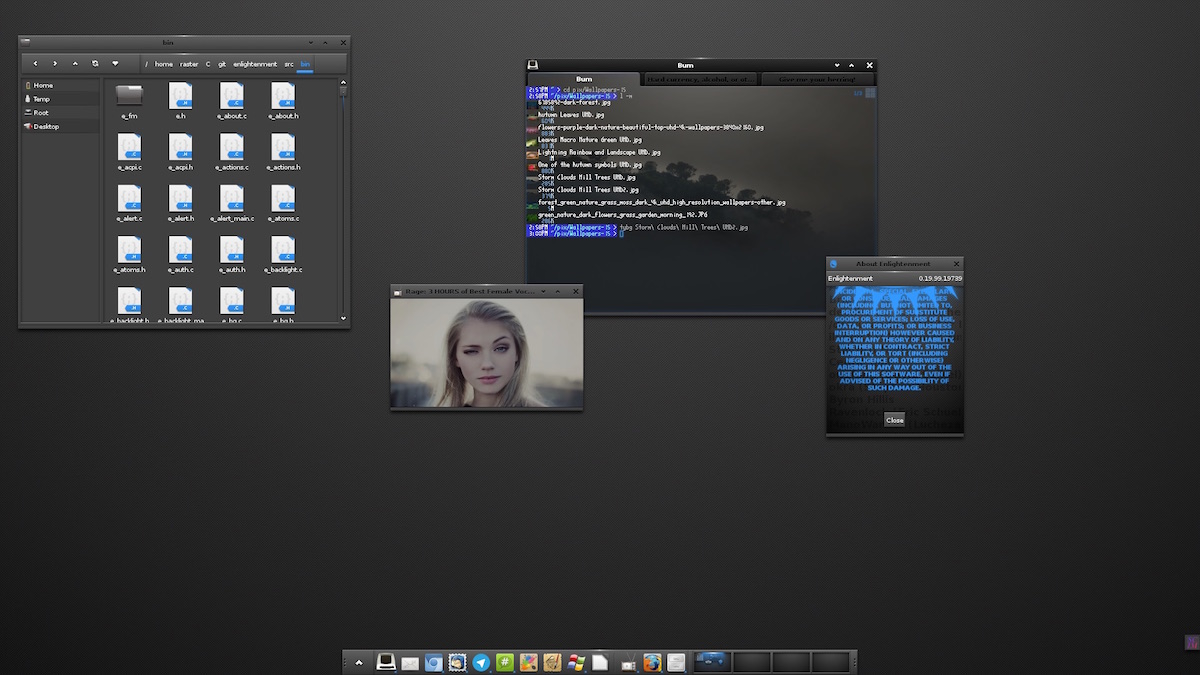Open the Bum window's title bar chevron menu
Image resolution: width=1200 pixels, height=675 pixels.
pos(837,65)
